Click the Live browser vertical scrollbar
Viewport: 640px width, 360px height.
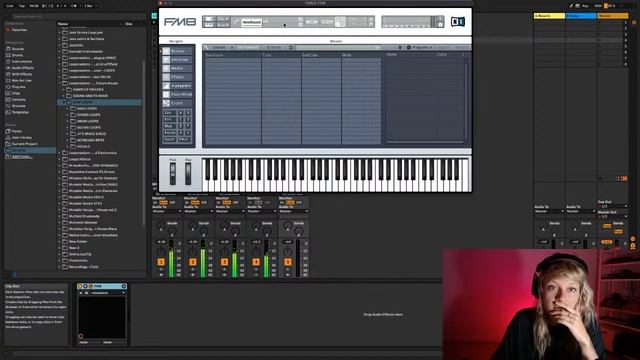[x=143, y=143]
